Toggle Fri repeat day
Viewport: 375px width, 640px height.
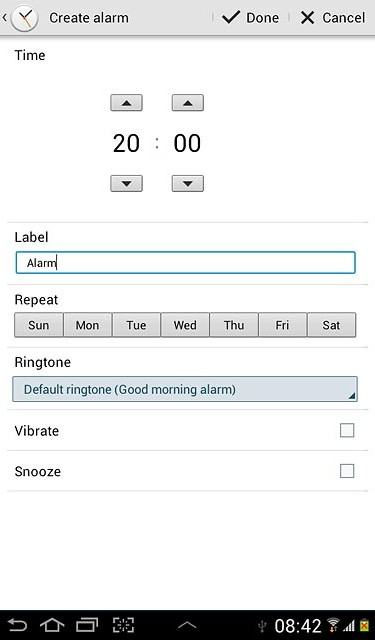coord(282,325)
